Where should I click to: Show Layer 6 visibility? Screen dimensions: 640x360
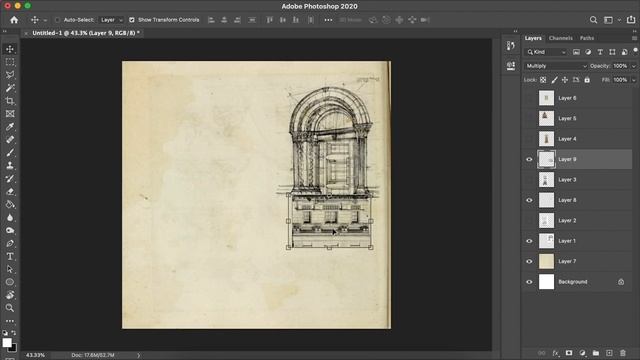click(529, 98)
